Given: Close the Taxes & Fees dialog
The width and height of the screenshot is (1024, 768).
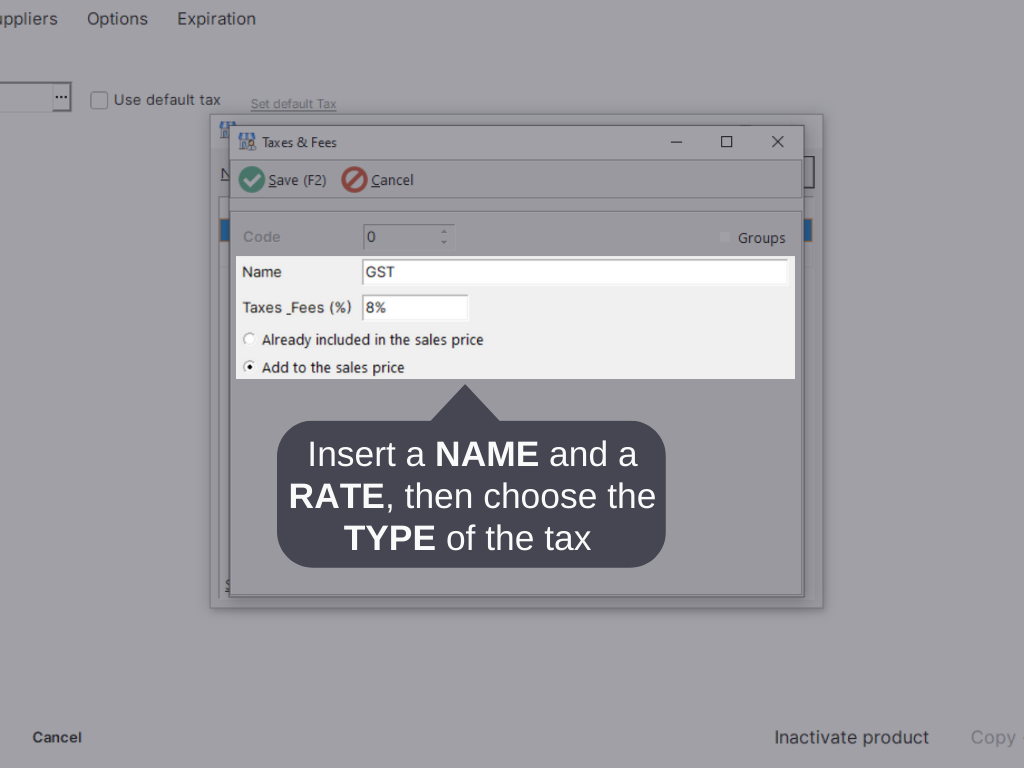Looking at the screenshot, I should [777, 142].
